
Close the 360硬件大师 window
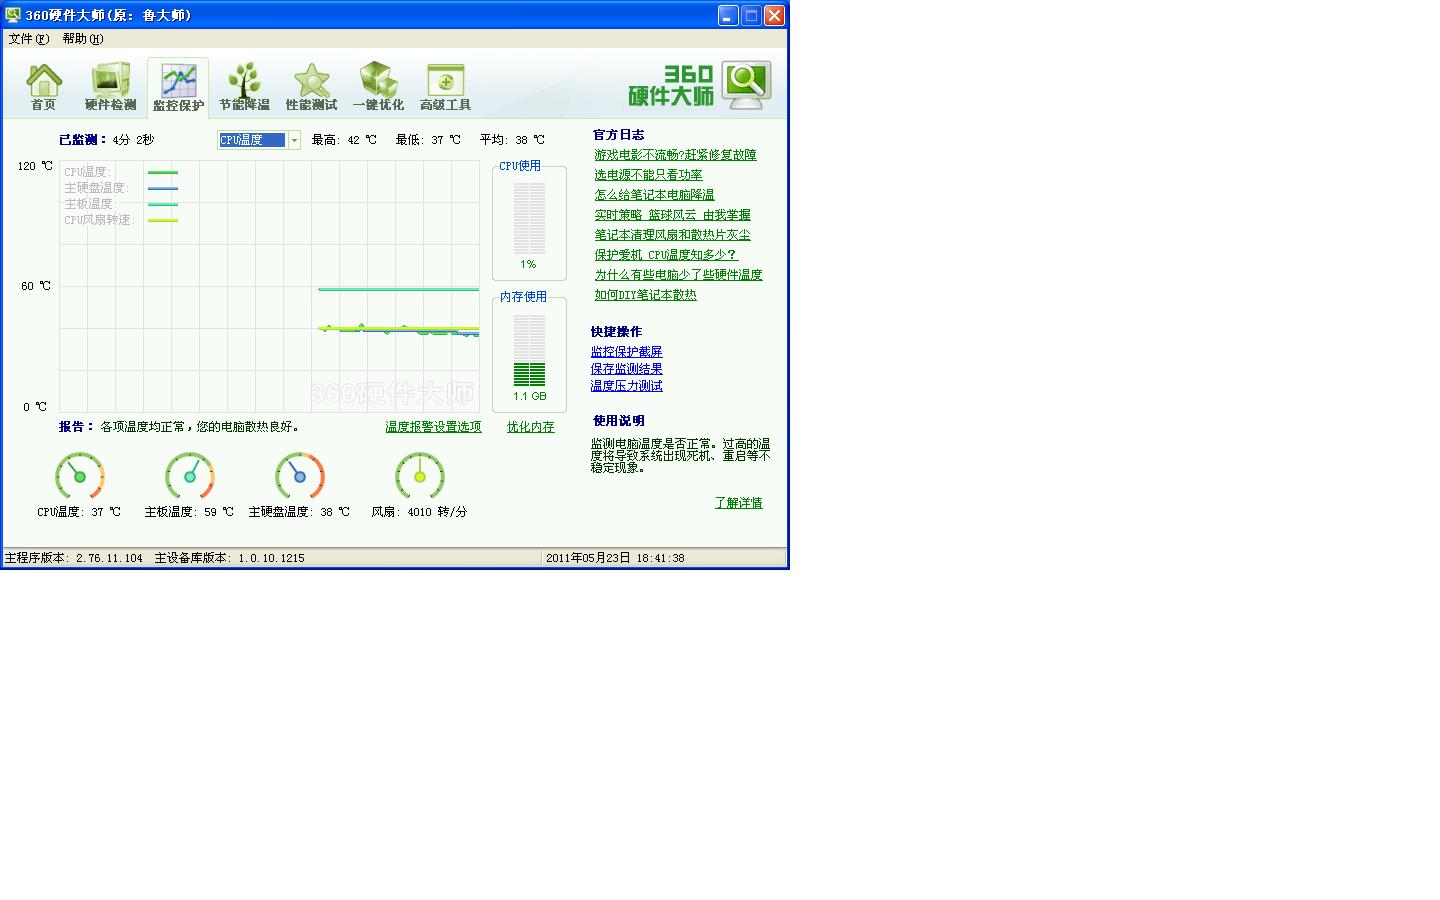point(774,15)
